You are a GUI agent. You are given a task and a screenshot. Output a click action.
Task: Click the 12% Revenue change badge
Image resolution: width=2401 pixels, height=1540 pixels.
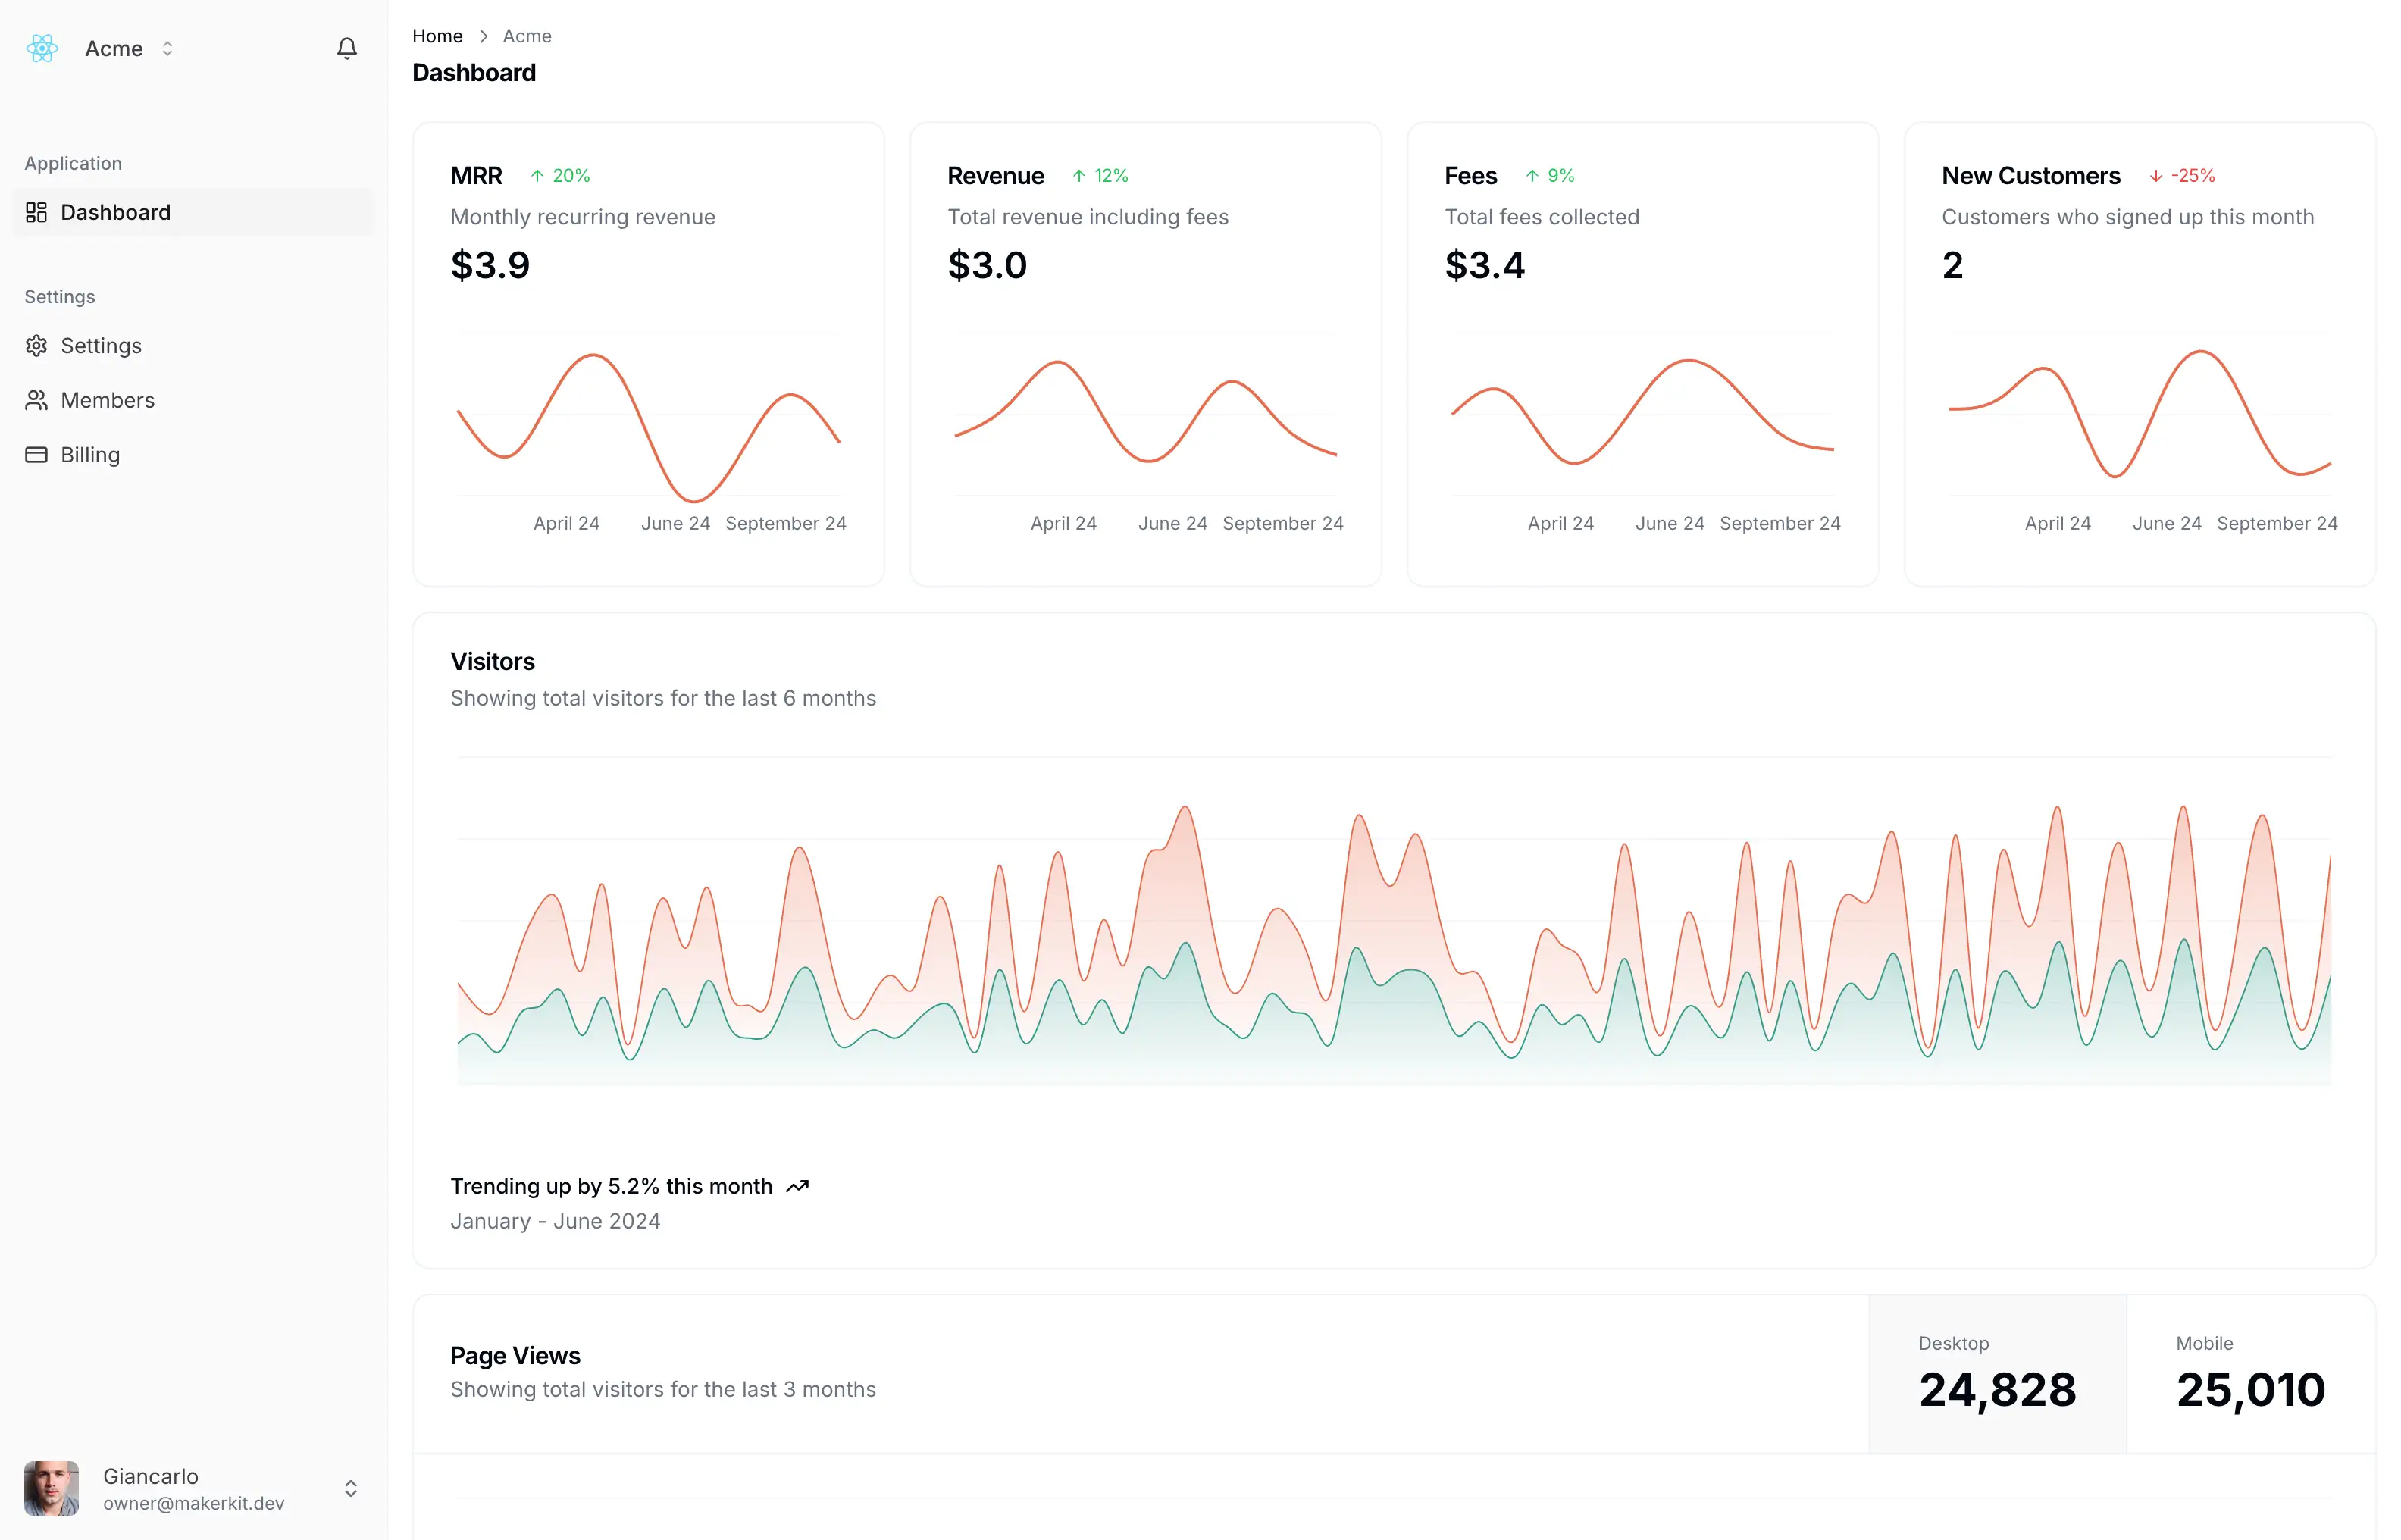(x=1100, y=176)
